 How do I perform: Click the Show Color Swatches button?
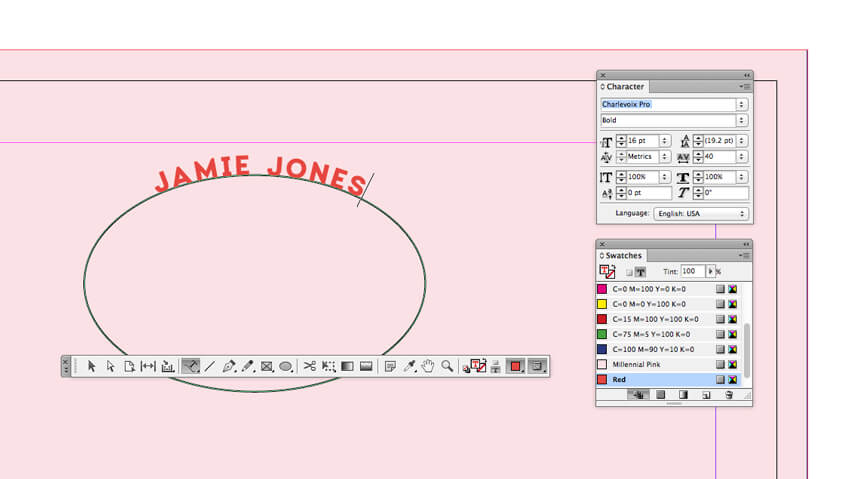pyautogui.click(x=660, y=395)
